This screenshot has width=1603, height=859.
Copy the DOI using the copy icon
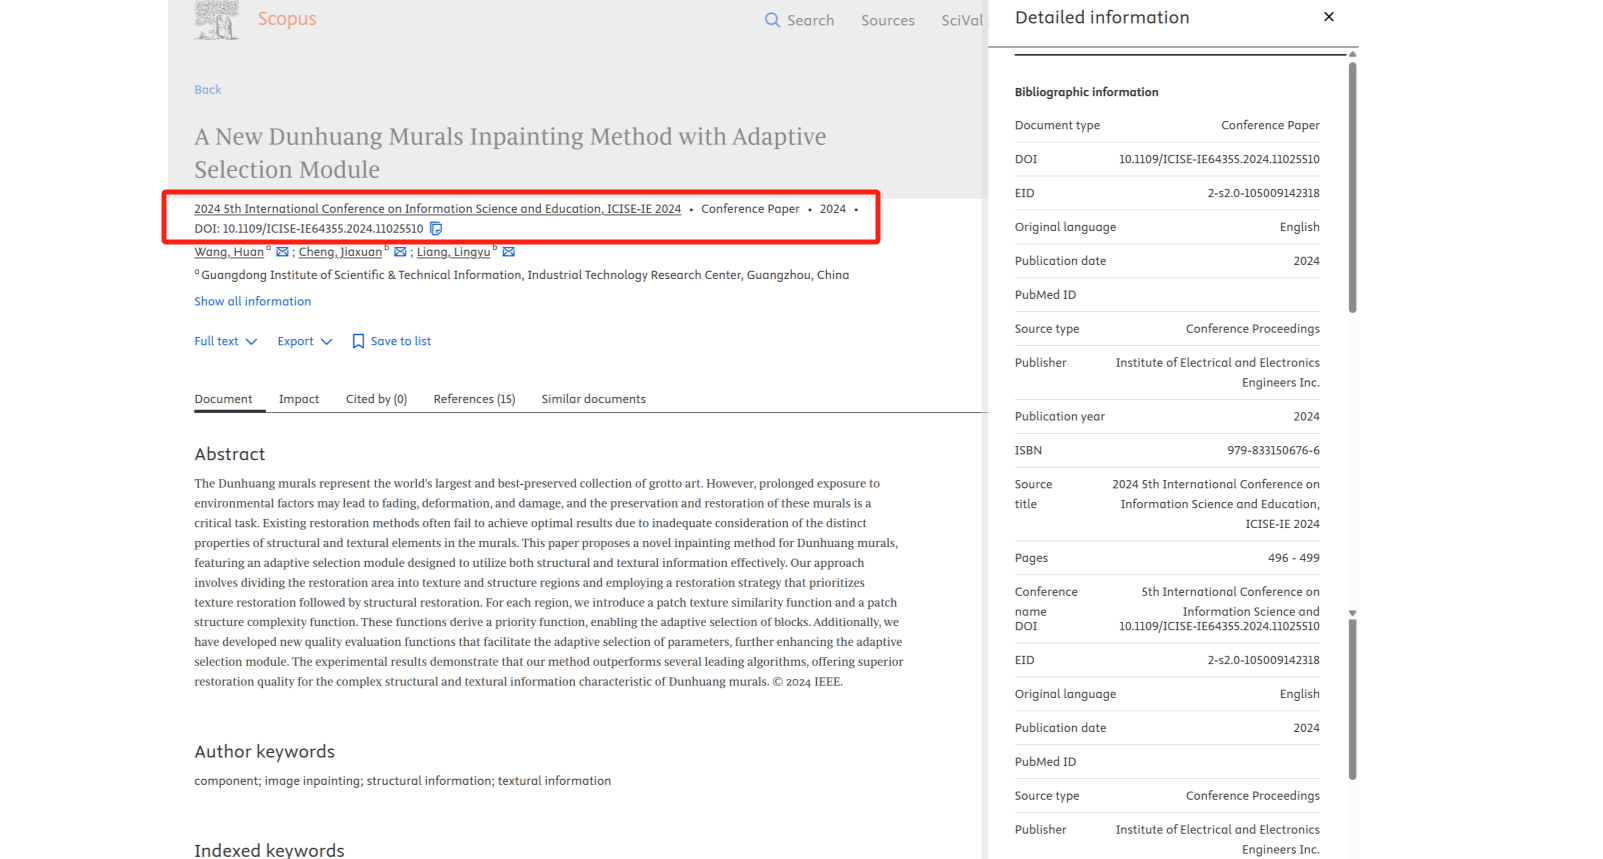[x=436, y=229]
